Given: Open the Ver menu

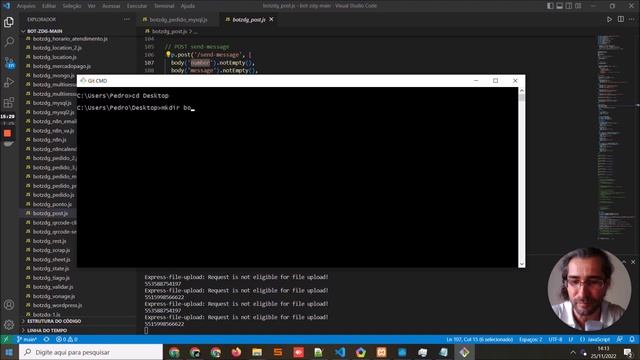Looking at the screenshot, I should pos(92,6).
